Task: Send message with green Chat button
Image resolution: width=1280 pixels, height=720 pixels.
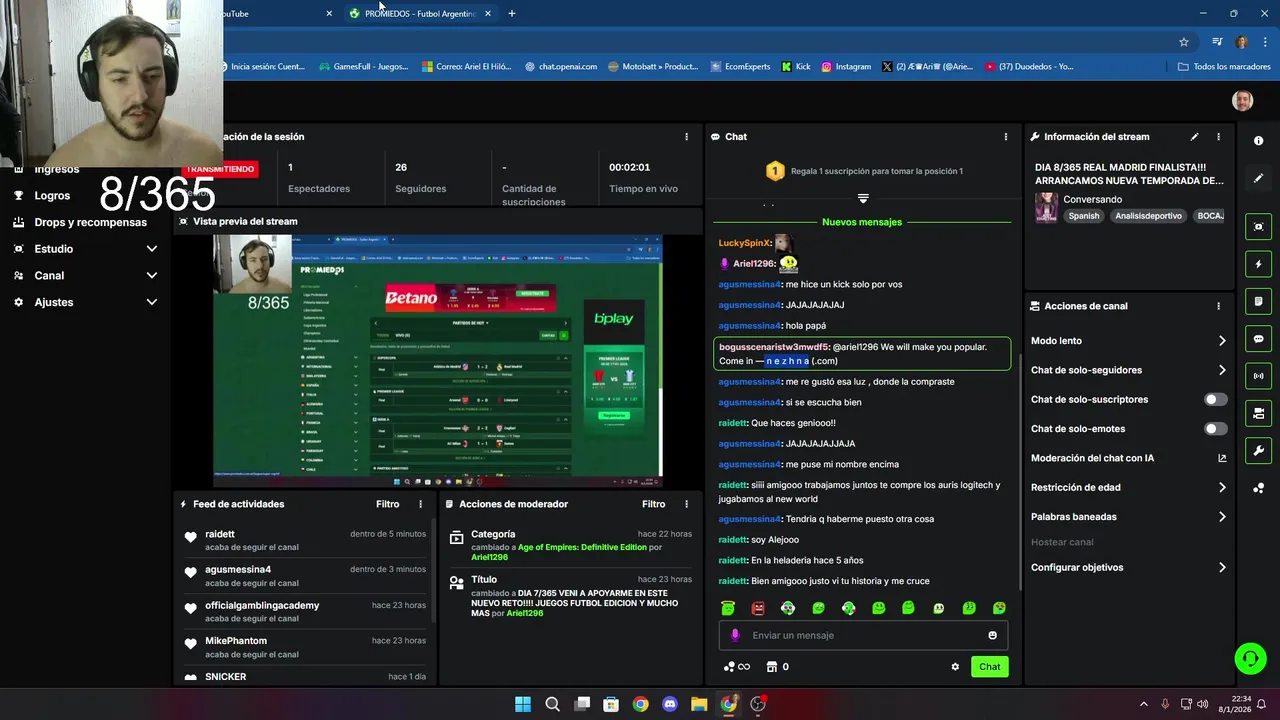Action: coord(989,667)
